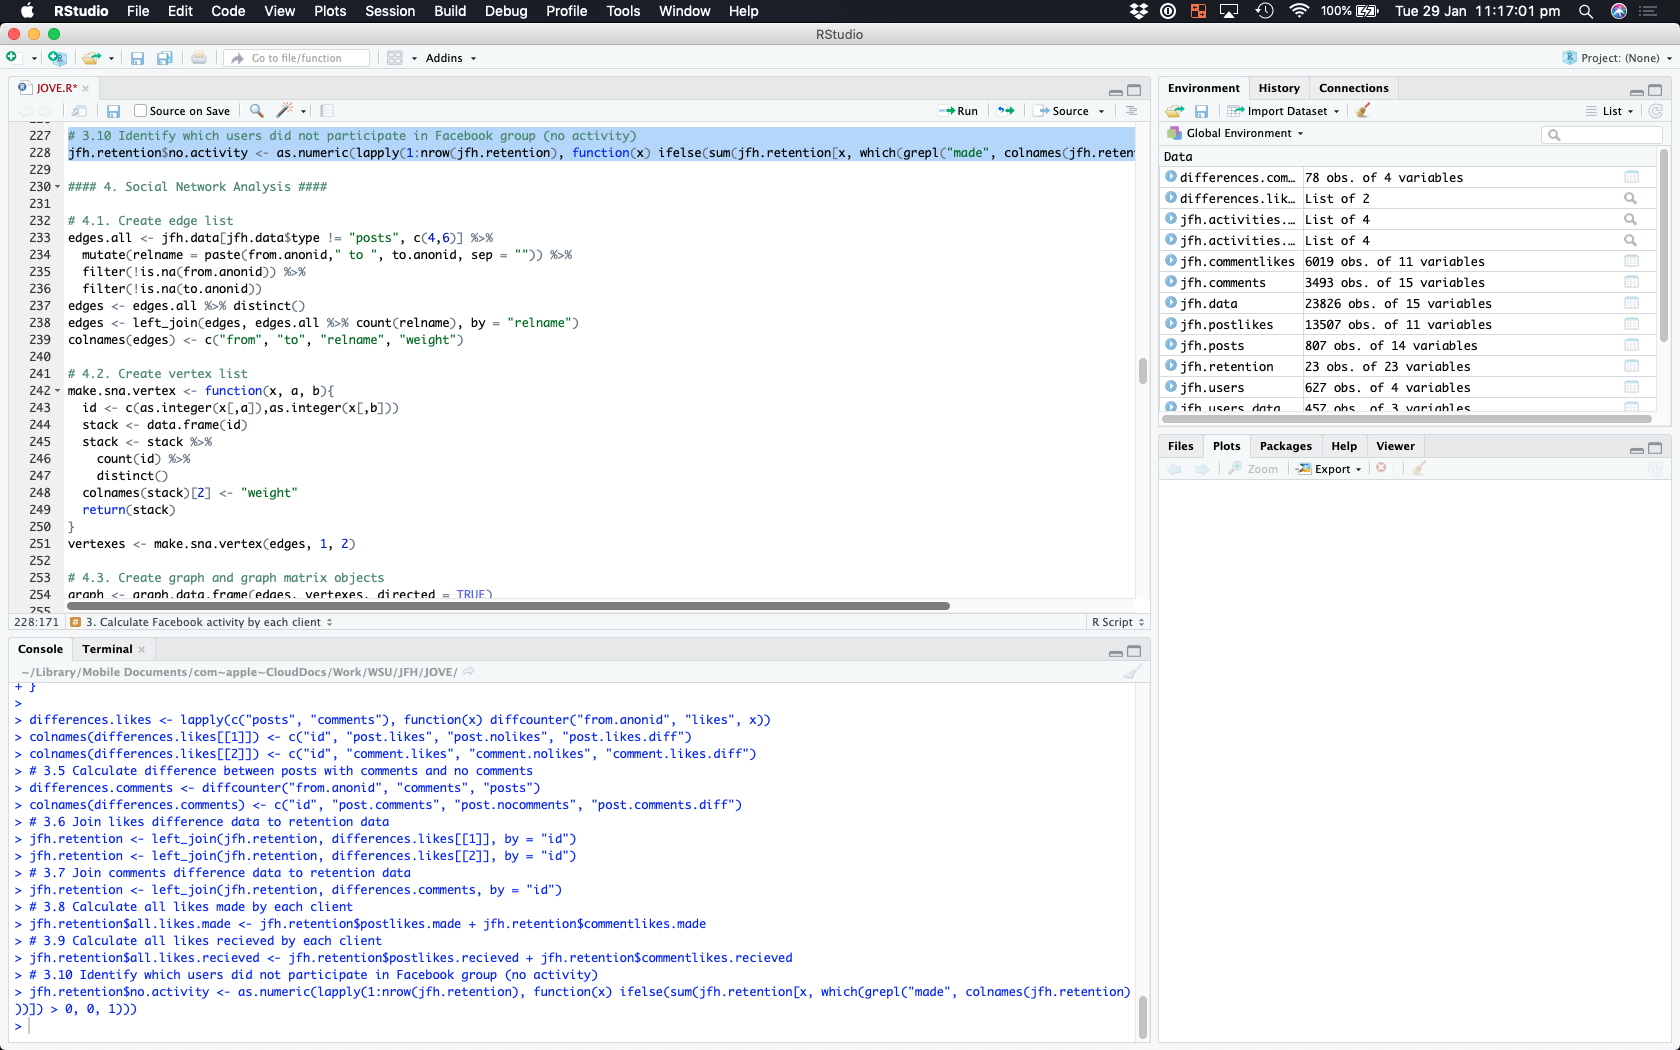Inspect differences.likes with magnifier icon
This screenshot has width=1680, height=1050.
pyautogui.click(x=1630, y=198)
